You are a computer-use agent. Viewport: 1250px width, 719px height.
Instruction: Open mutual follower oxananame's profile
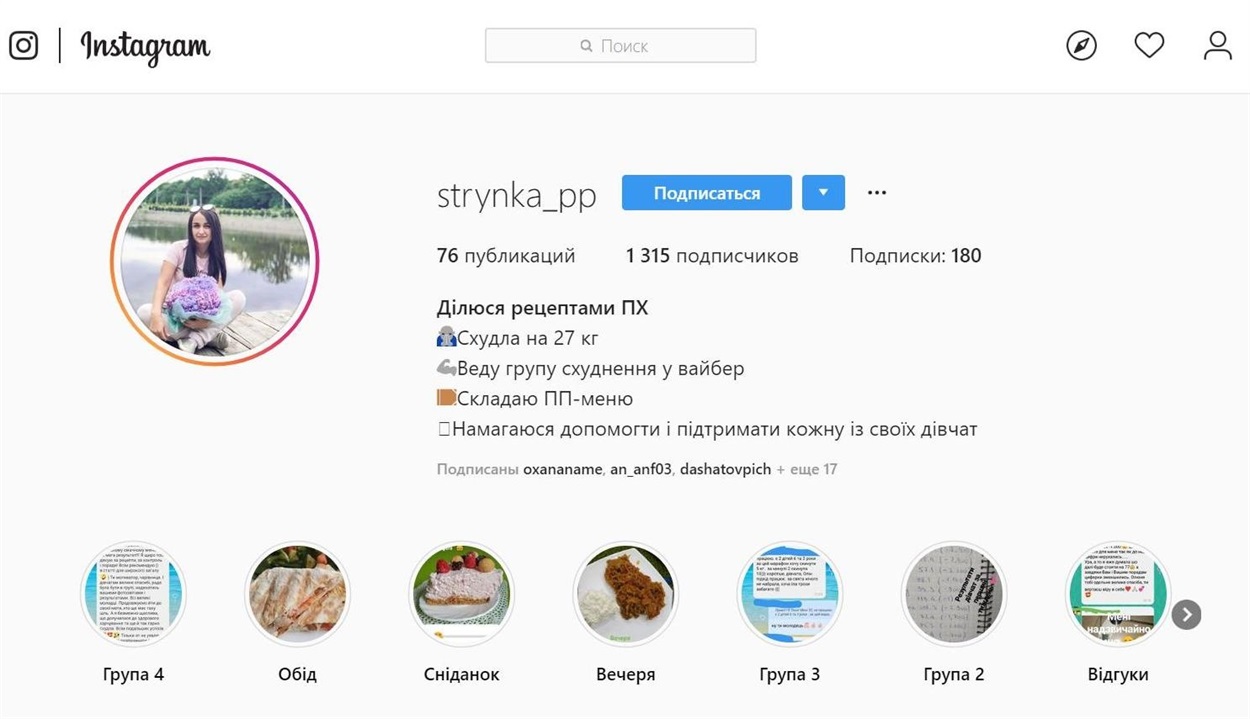563,469
